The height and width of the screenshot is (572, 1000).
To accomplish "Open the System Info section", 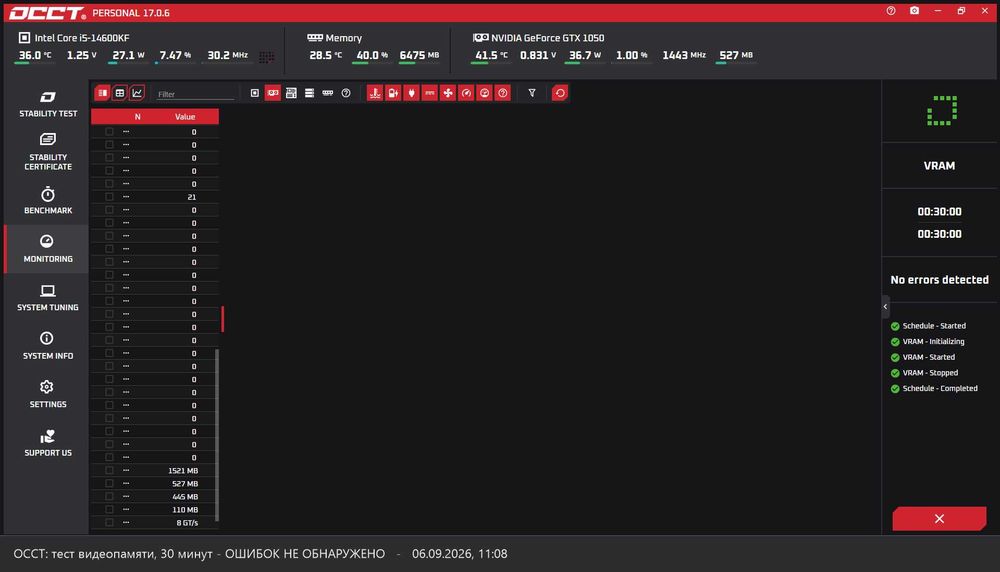I will point(47,346).
